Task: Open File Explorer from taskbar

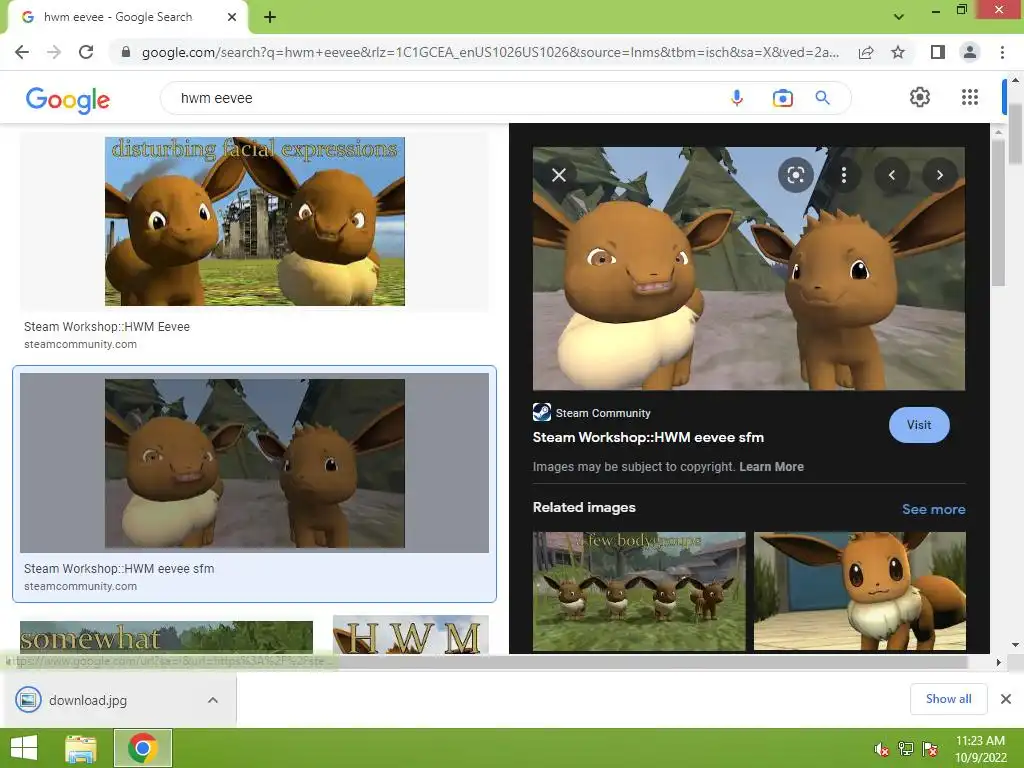Action: (x=81, y=748)
